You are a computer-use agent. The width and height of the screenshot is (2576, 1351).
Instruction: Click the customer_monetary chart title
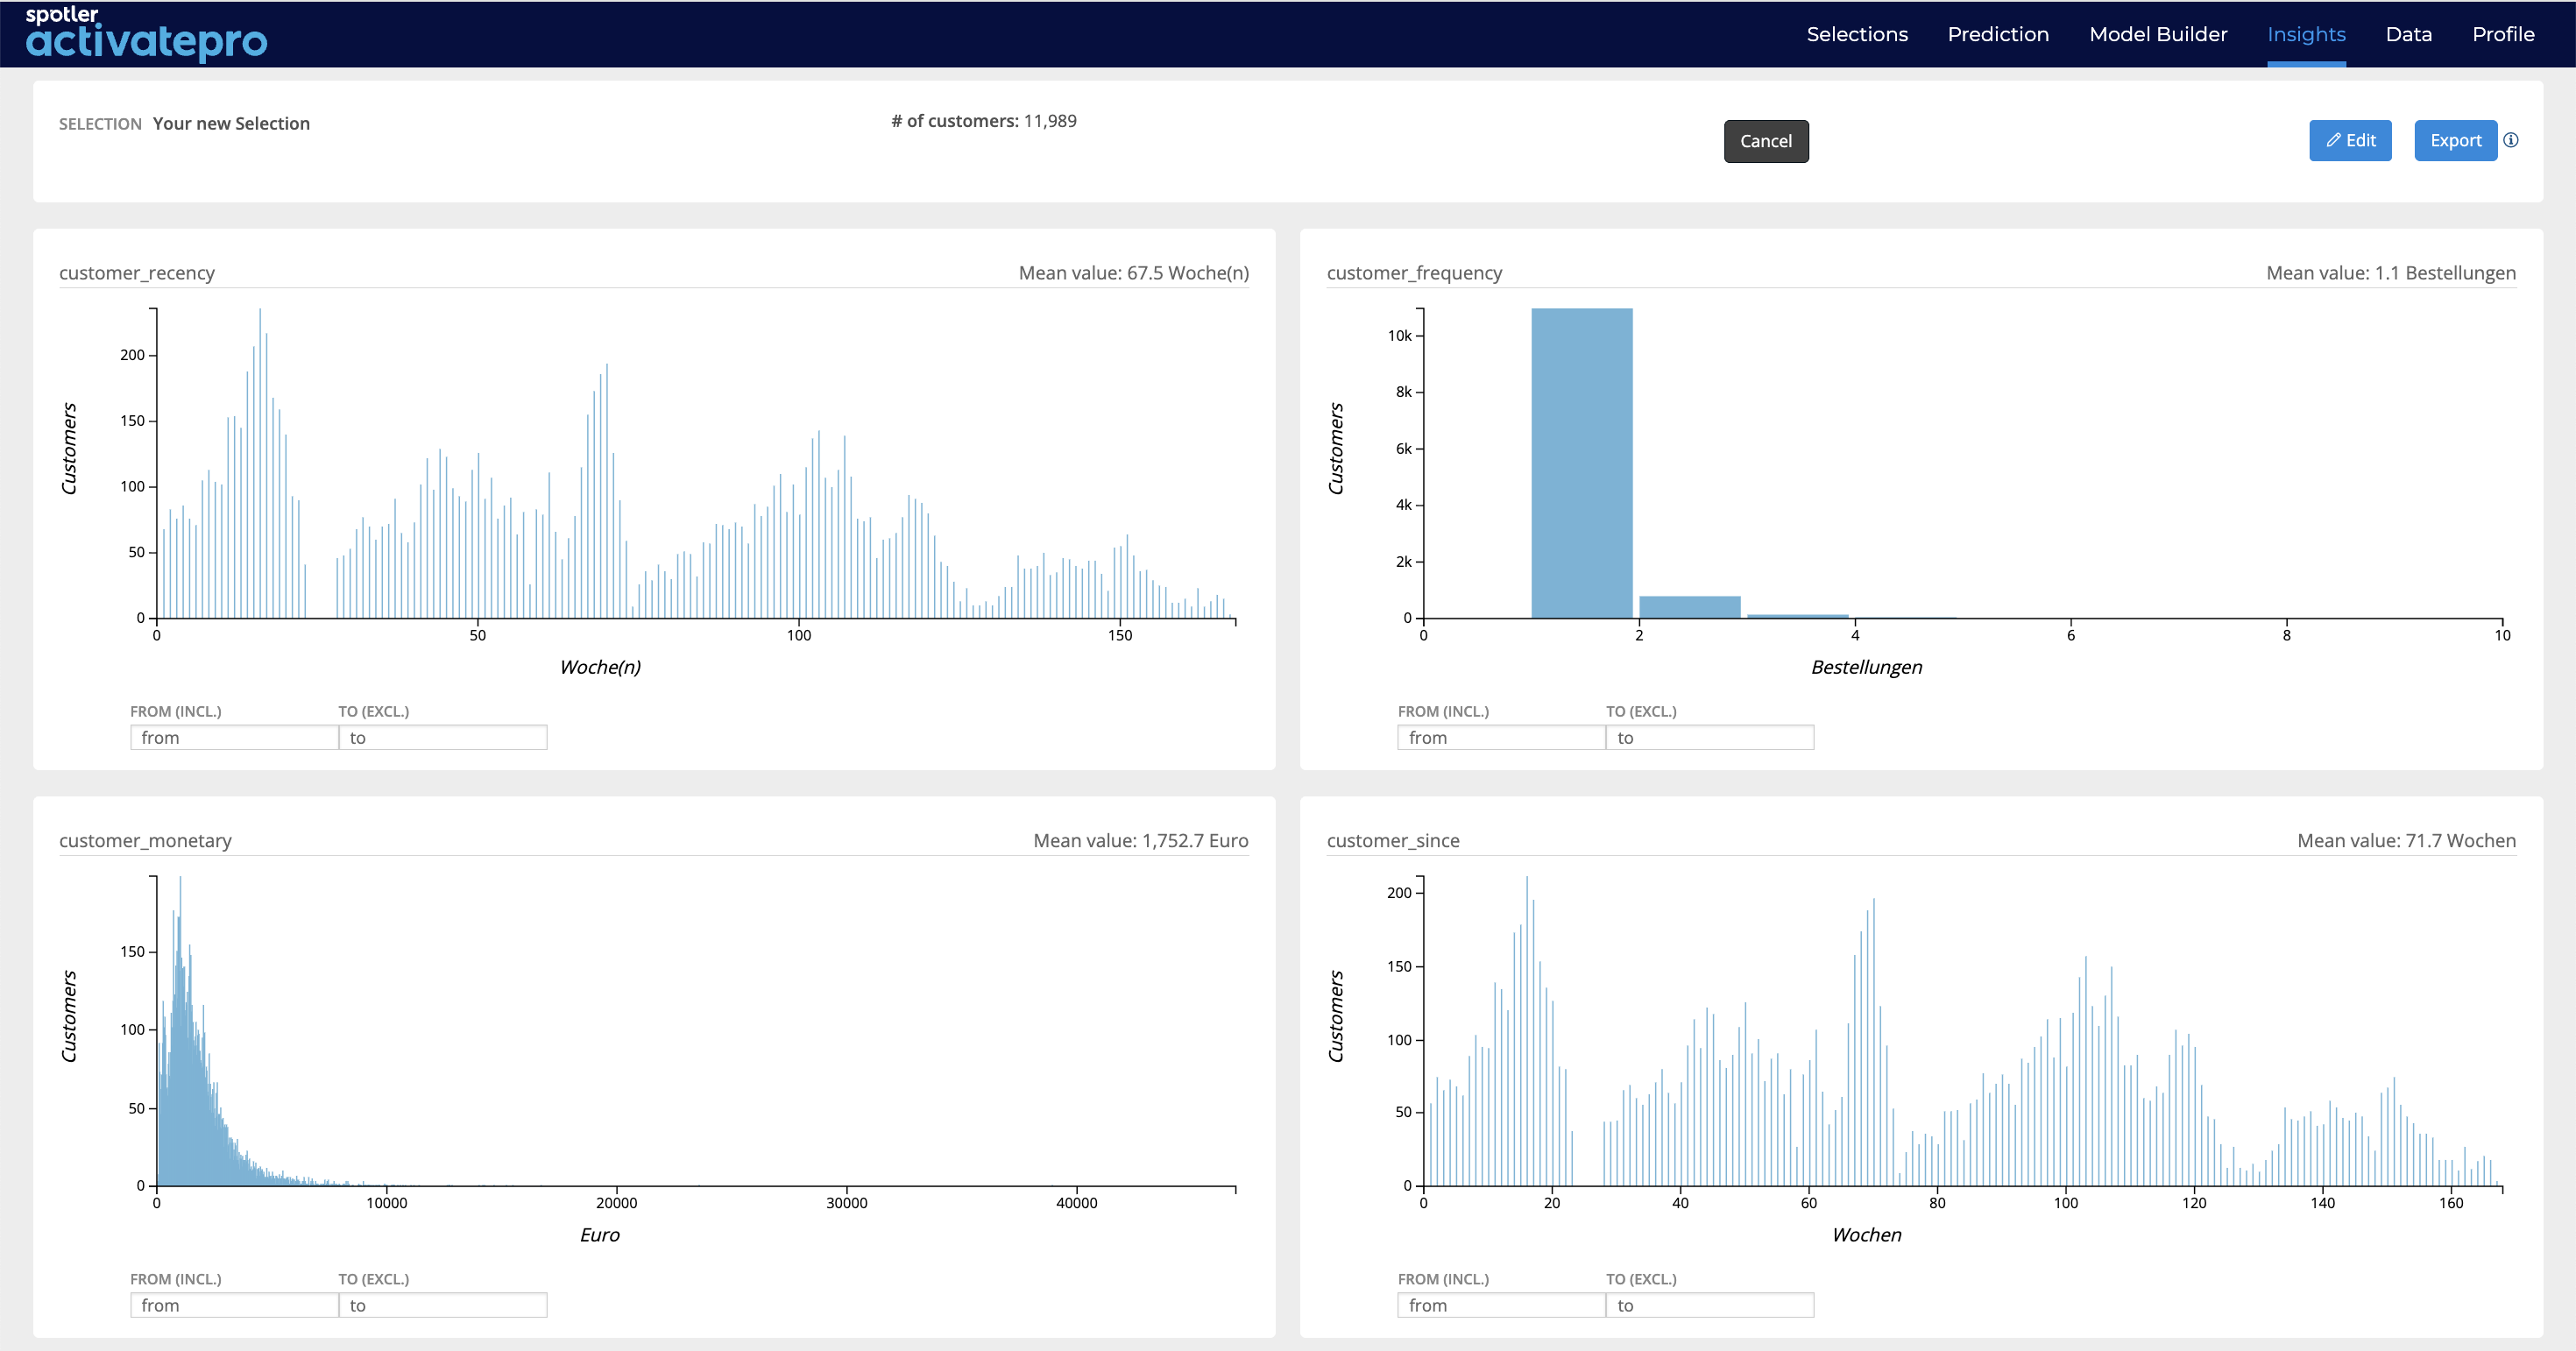(145, 841)
